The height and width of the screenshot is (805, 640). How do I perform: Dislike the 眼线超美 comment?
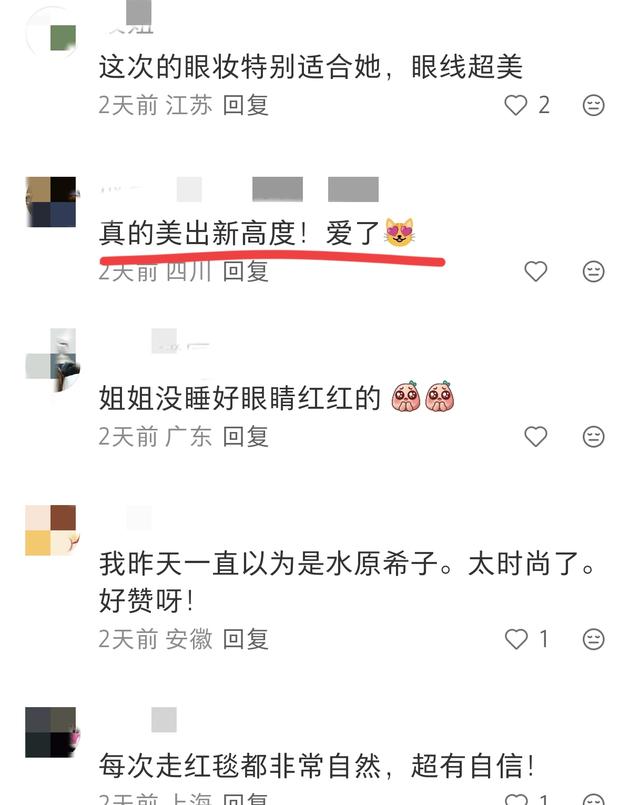593,105
